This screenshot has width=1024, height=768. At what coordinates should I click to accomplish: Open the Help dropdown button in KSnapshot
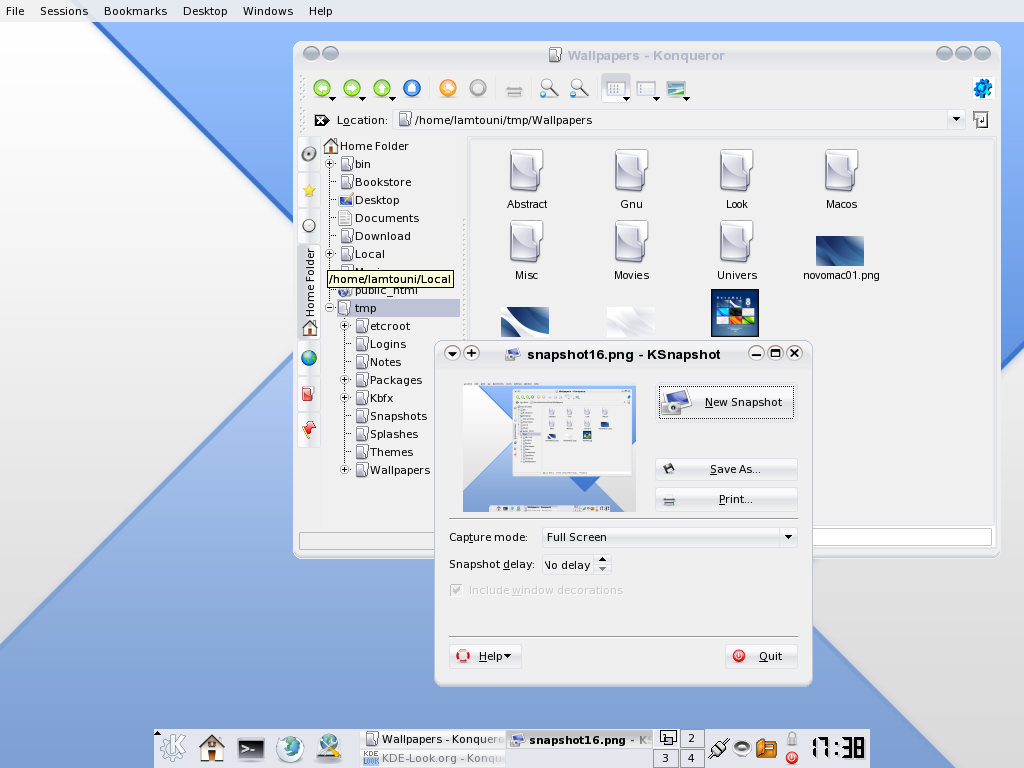tap(485, 656)
